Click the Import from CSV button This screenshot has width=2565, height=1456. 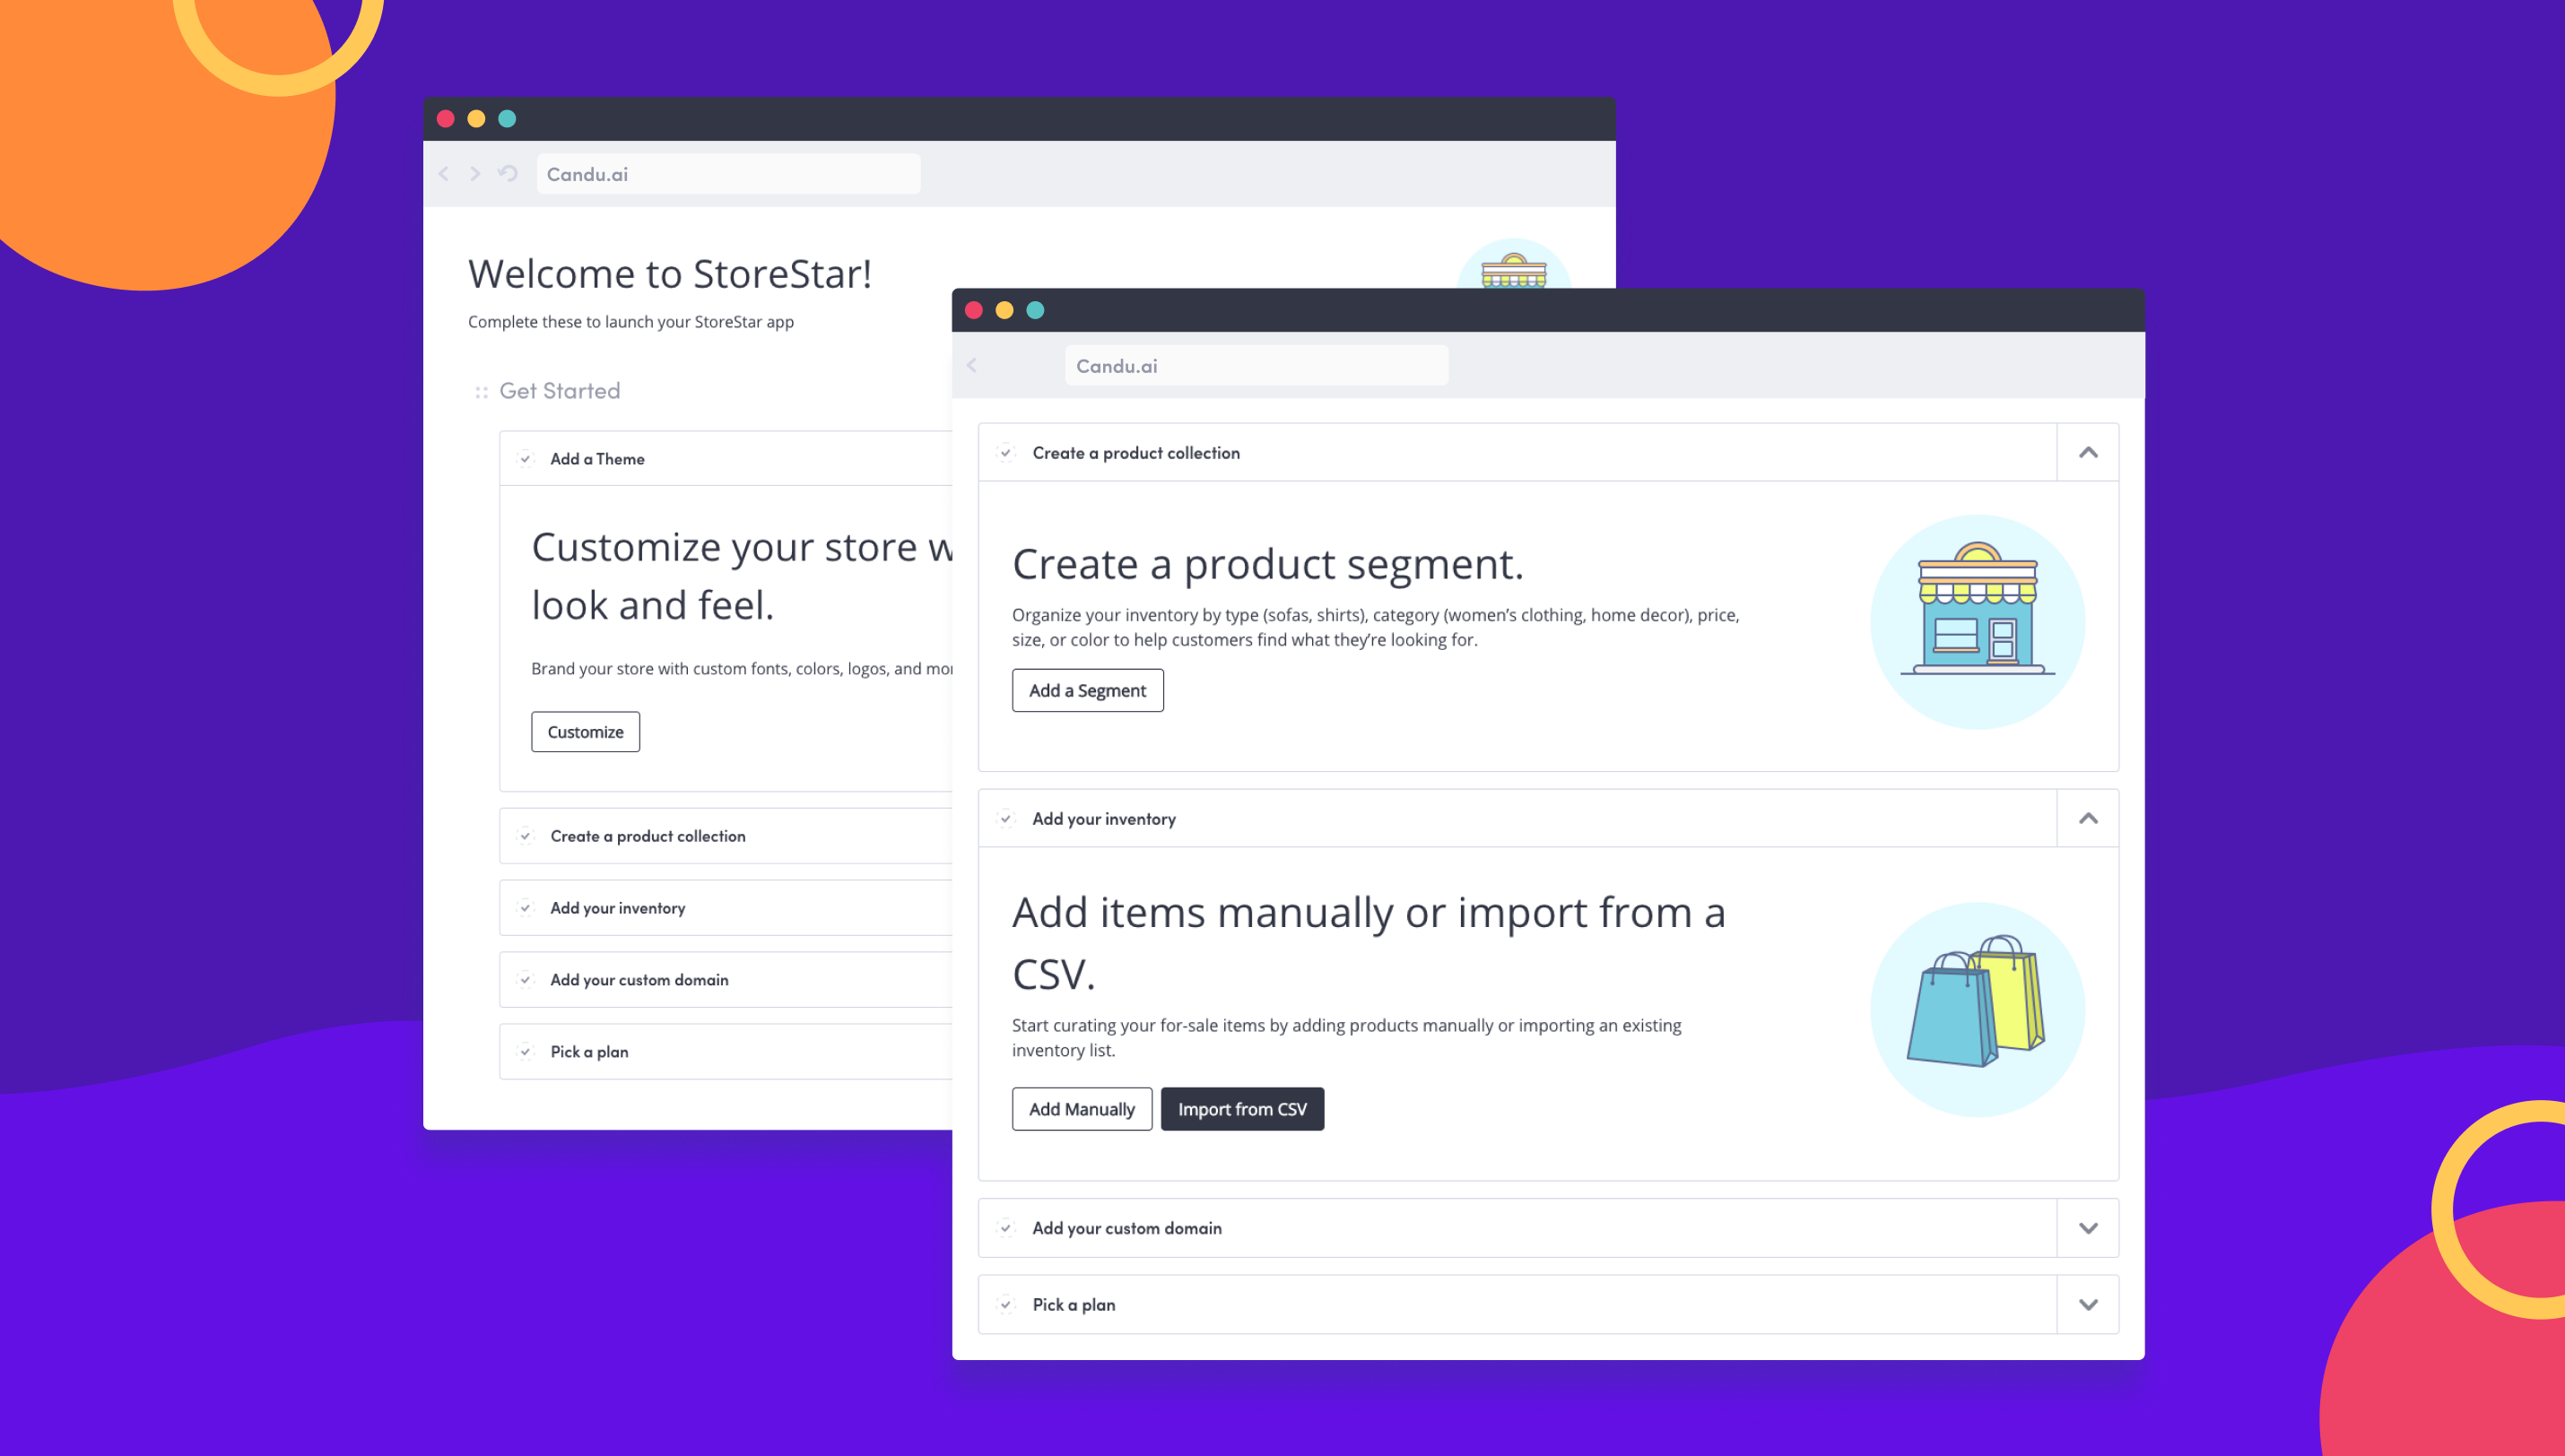coord(1242,1109)
